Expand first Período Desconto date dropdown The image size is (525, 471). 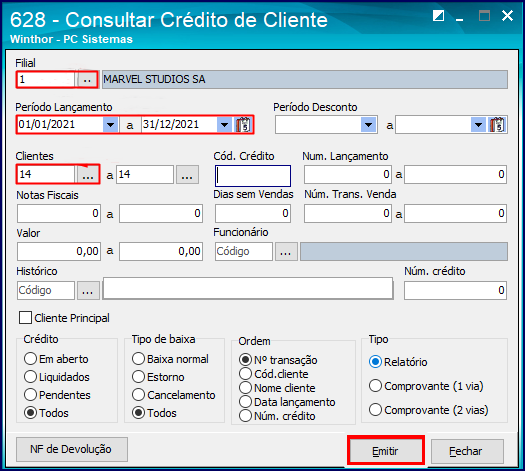coord(369,125)
